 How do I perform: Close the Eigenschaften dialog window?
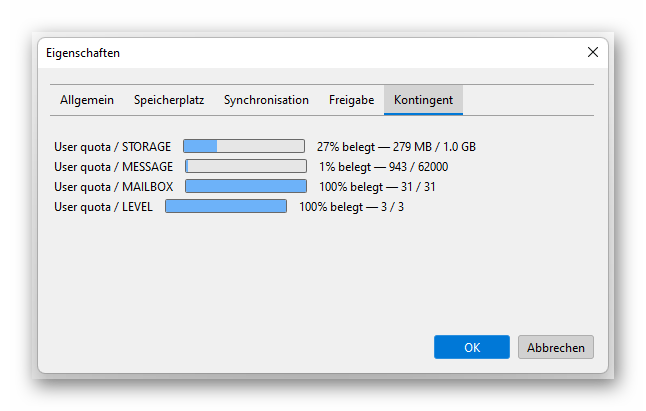[x=593, y=52]
